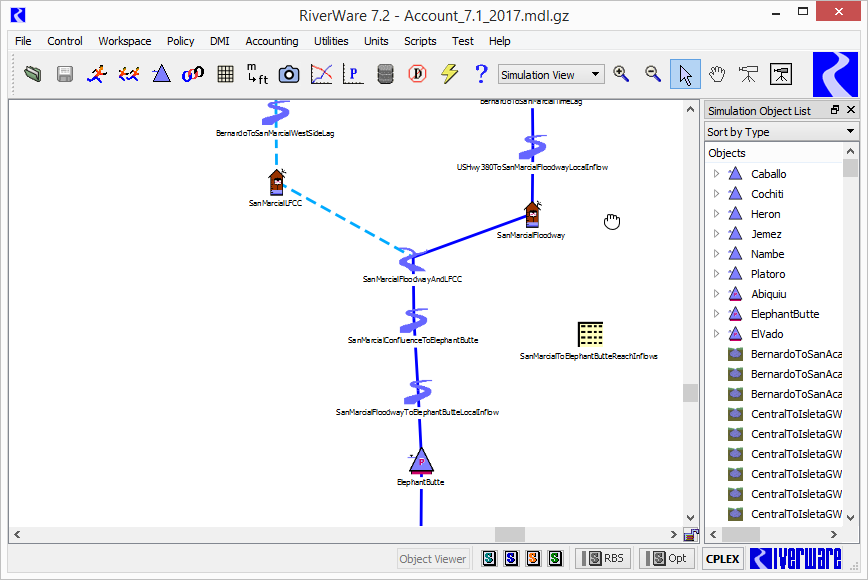Expand the Jemez tree node
This screenshot has width=868, height=580.
pyautogui.click(x=716, y=234)
